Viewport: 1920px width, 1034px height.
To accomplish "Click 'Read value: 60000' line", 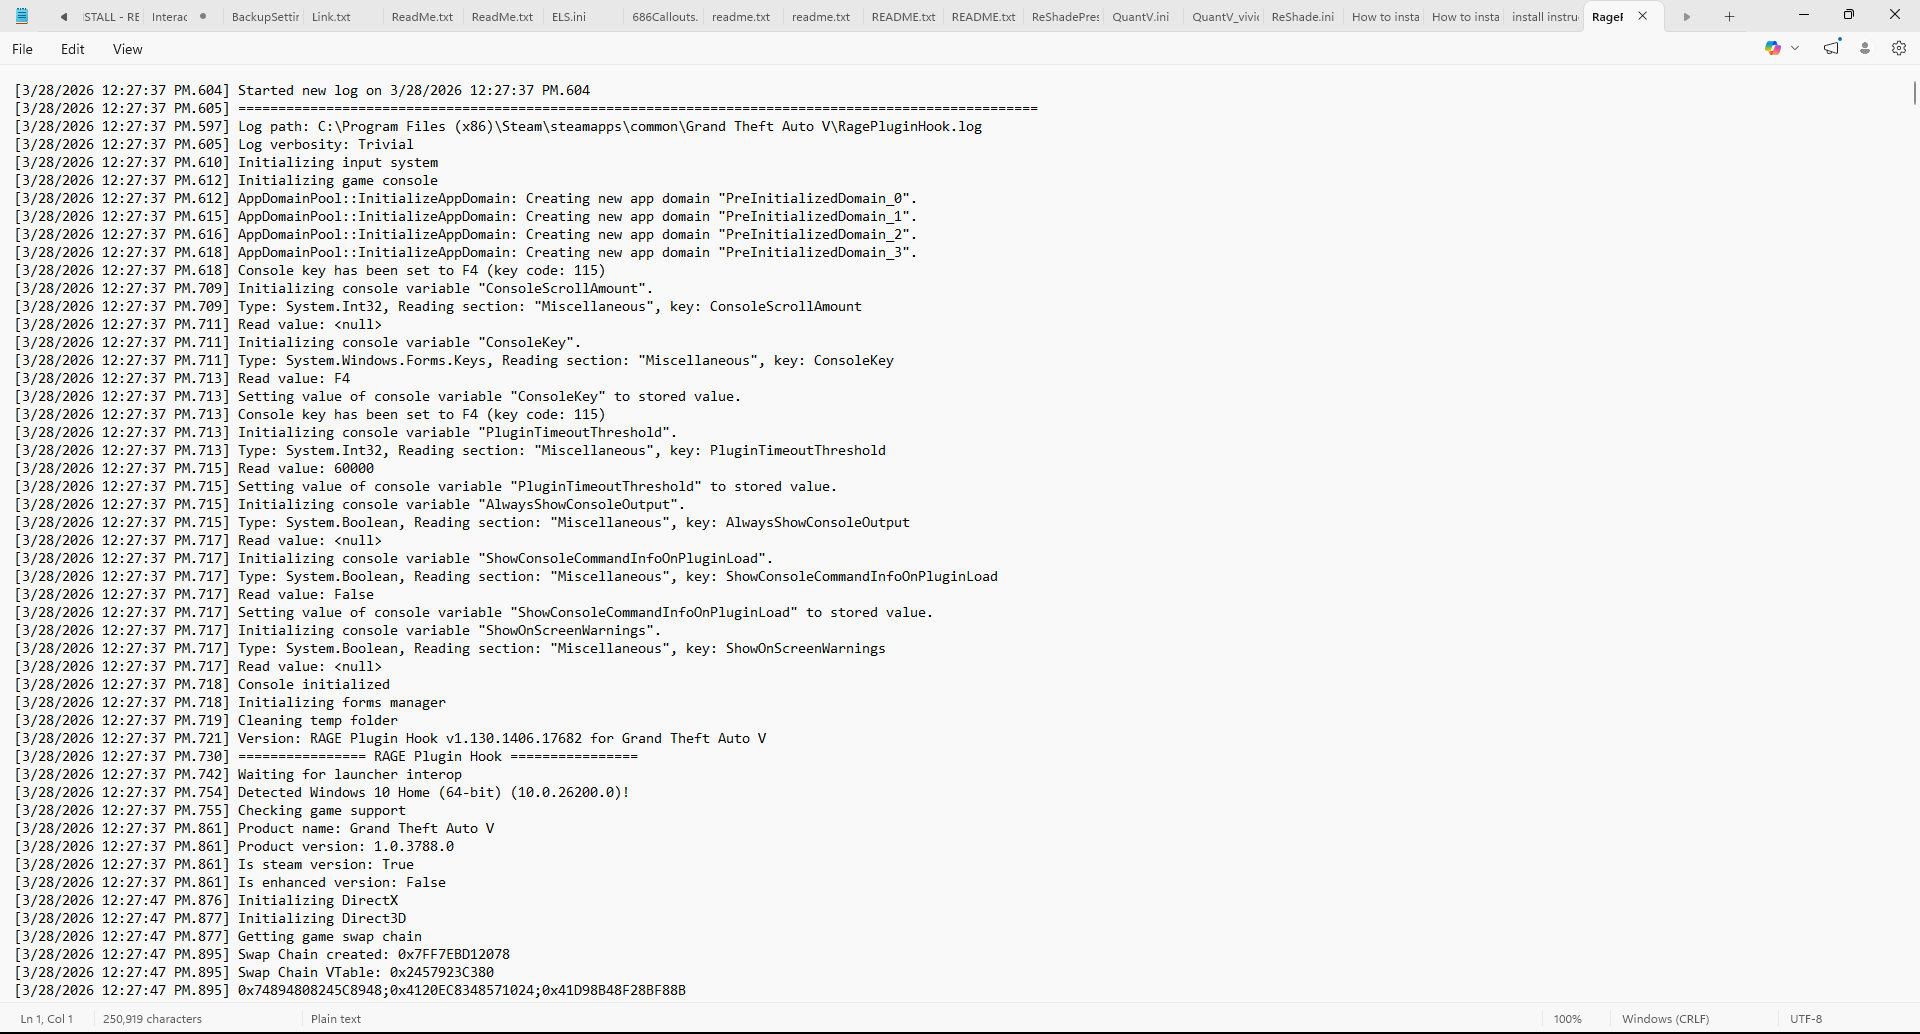I will coord(194,468).
